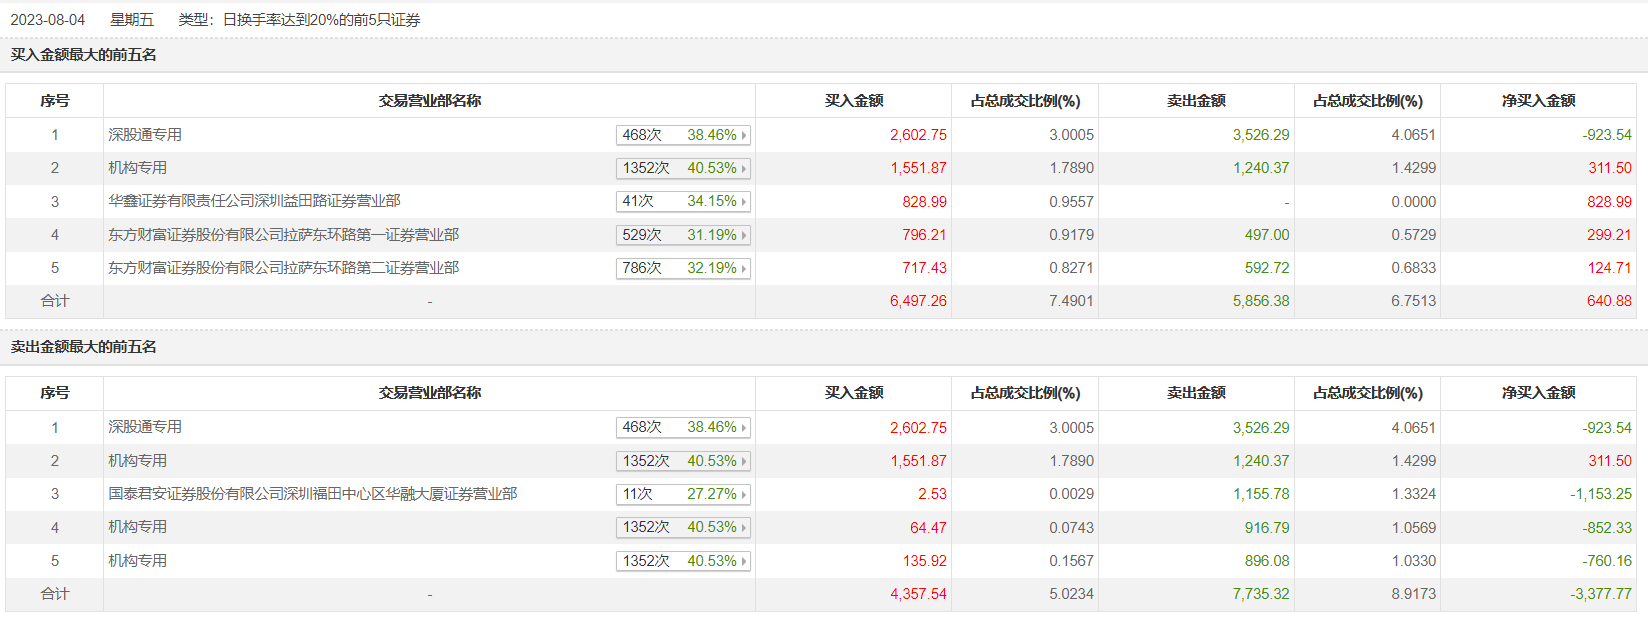This screenshot has height=618, width=1648.
Task: Open 国泰君安深圳福田中心区华融大厦证券营业部 link
Action: pos(312,494)
